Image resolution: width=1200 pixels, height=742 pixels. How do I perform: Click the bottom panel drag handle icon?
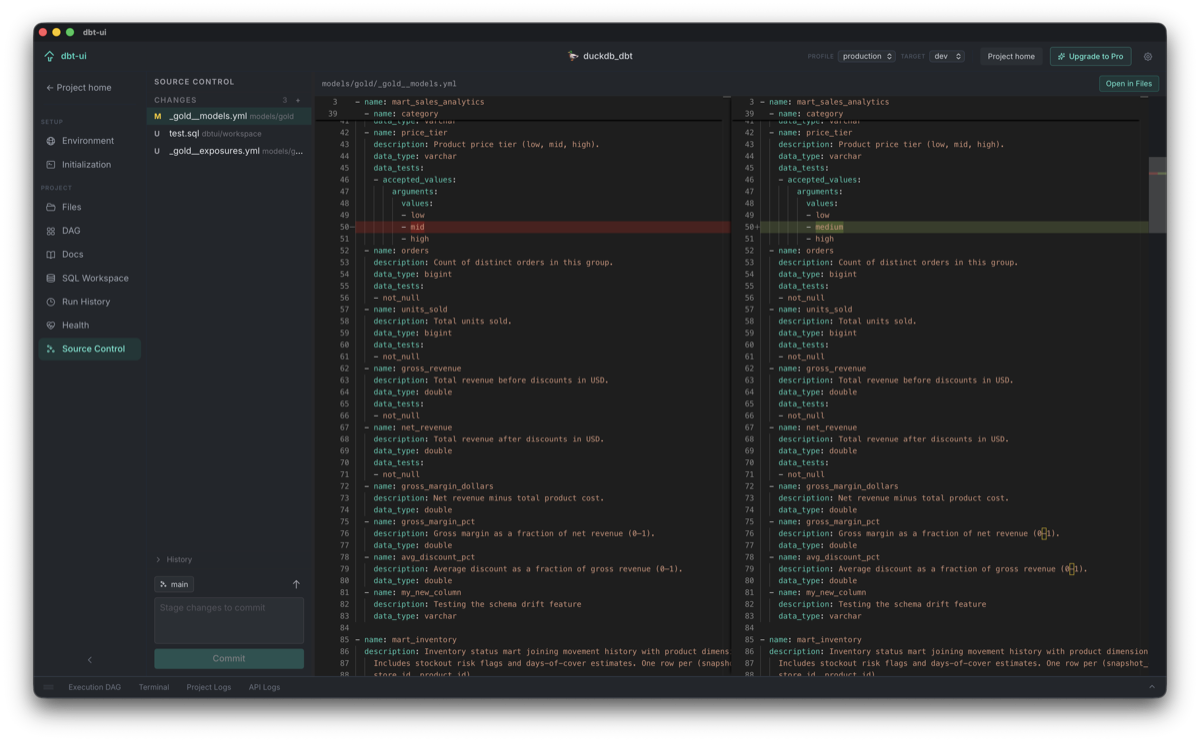click(49, 687)
